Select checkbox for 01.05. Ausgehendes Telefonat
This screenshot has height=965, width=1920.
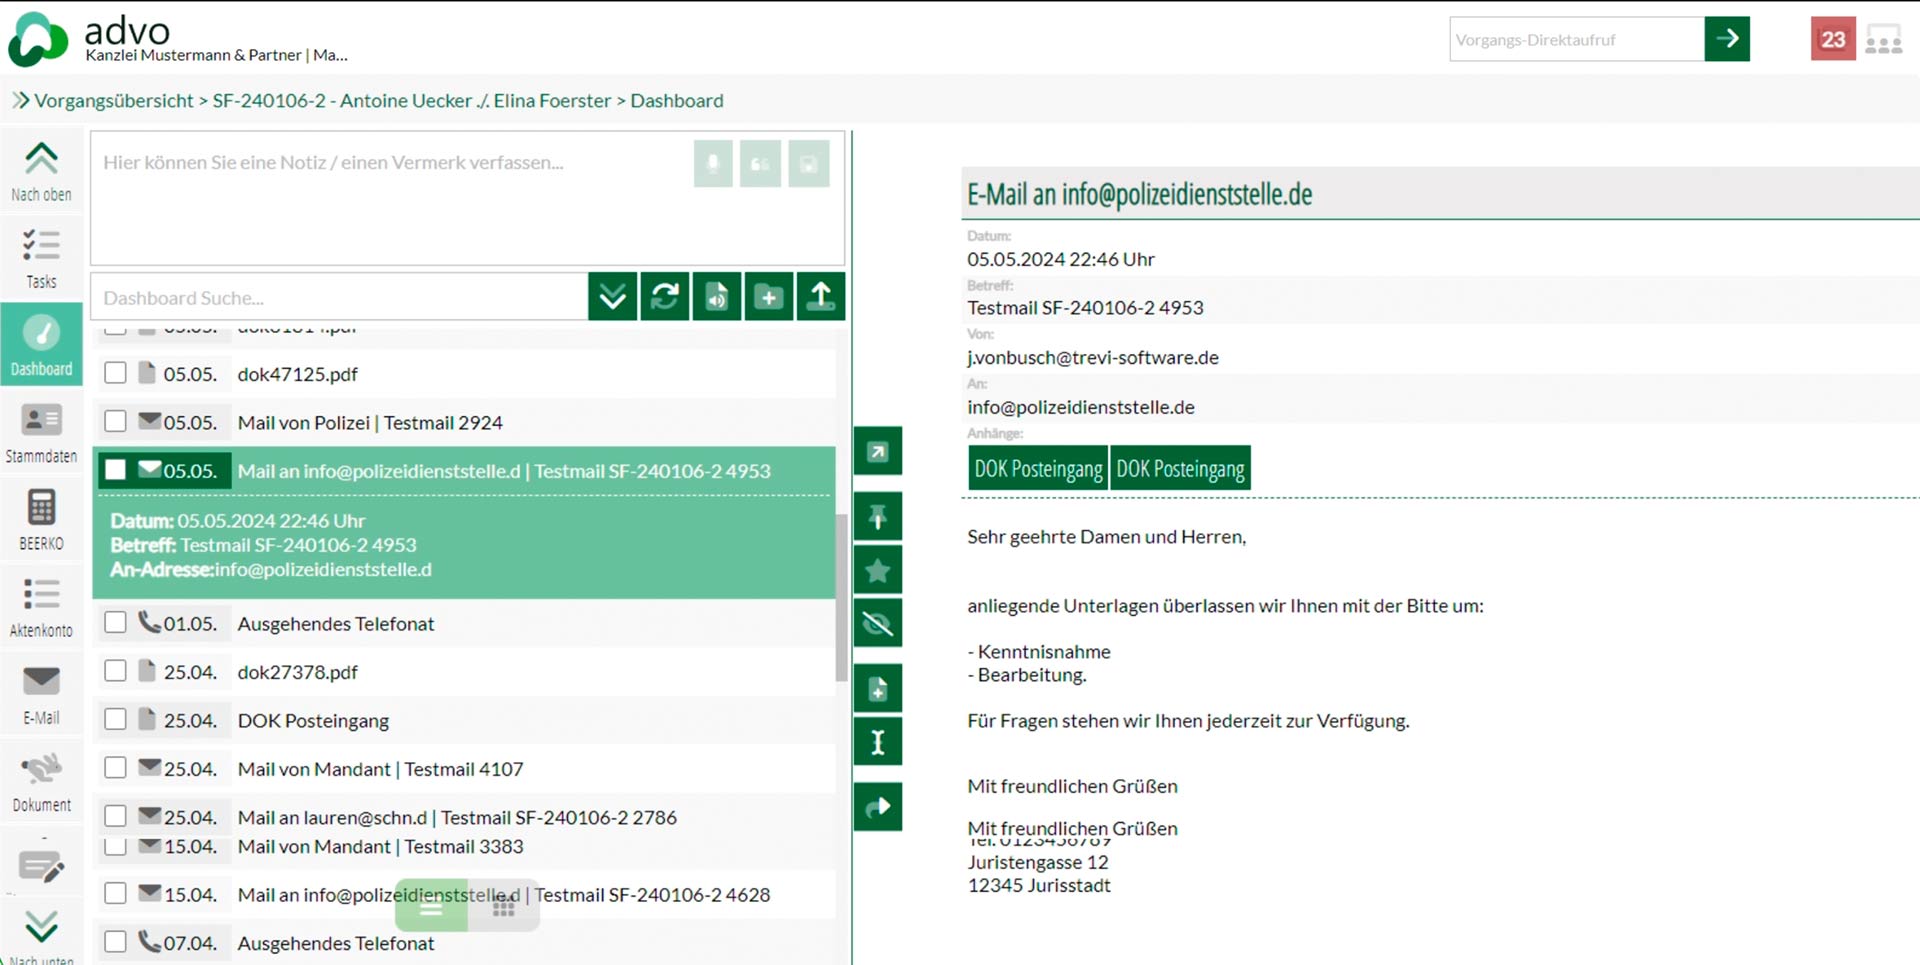tap(116, 623)
